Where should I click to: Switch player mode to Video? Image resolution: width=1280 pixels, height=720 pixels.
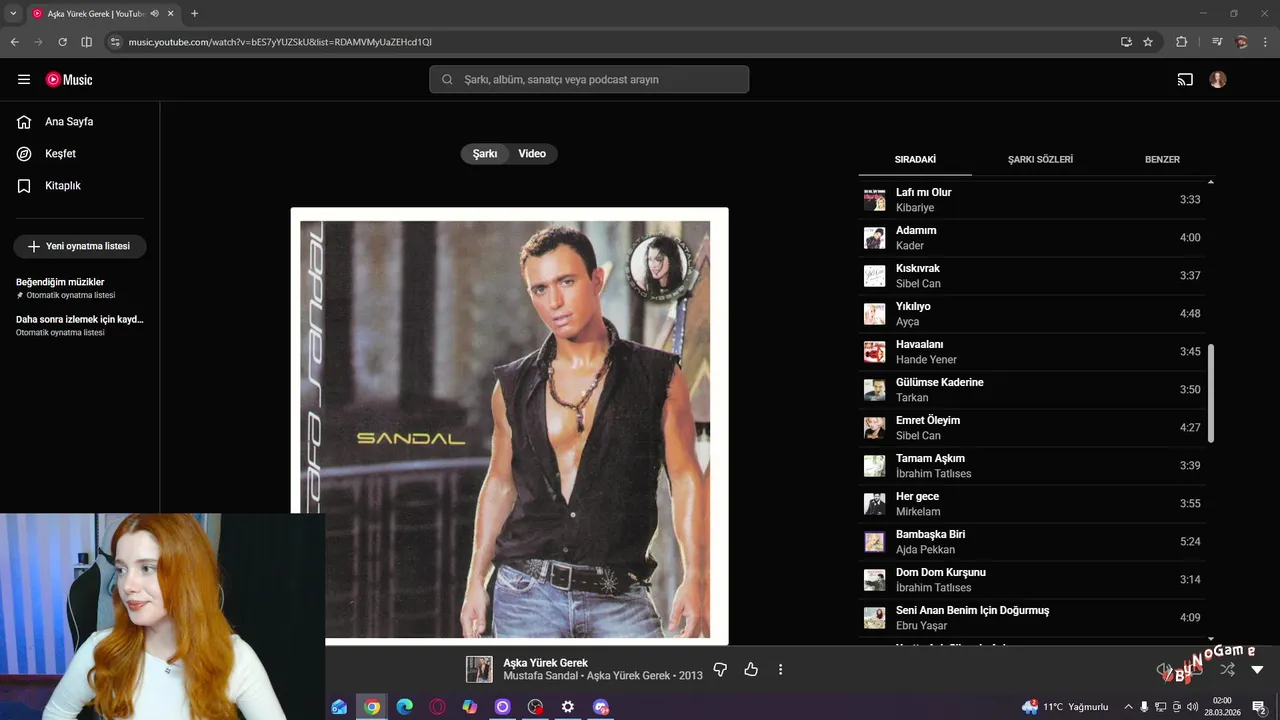[532, 154]
